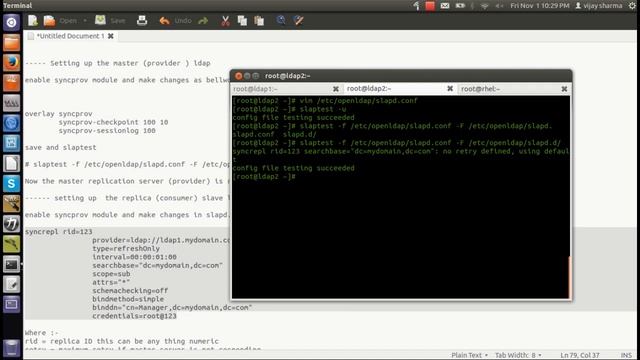Select the Untitled Document 1 tab
Image resolution: width=640 pixels, height=360 pixels.
(x=70, y=36)
